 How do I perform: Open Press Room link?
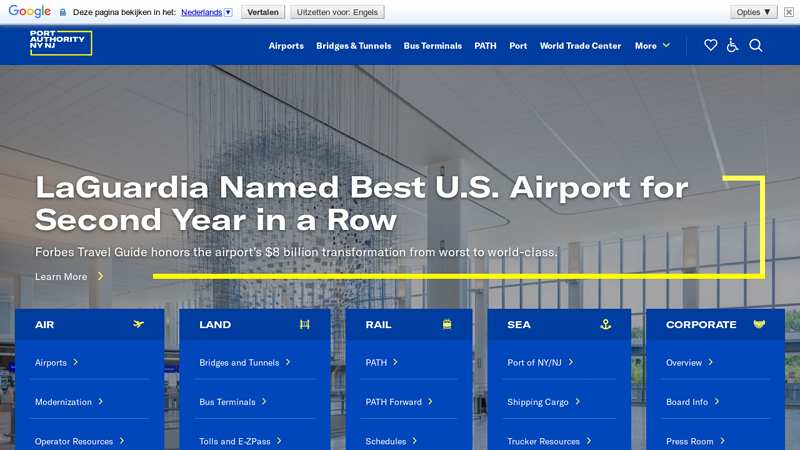point(695,441)
